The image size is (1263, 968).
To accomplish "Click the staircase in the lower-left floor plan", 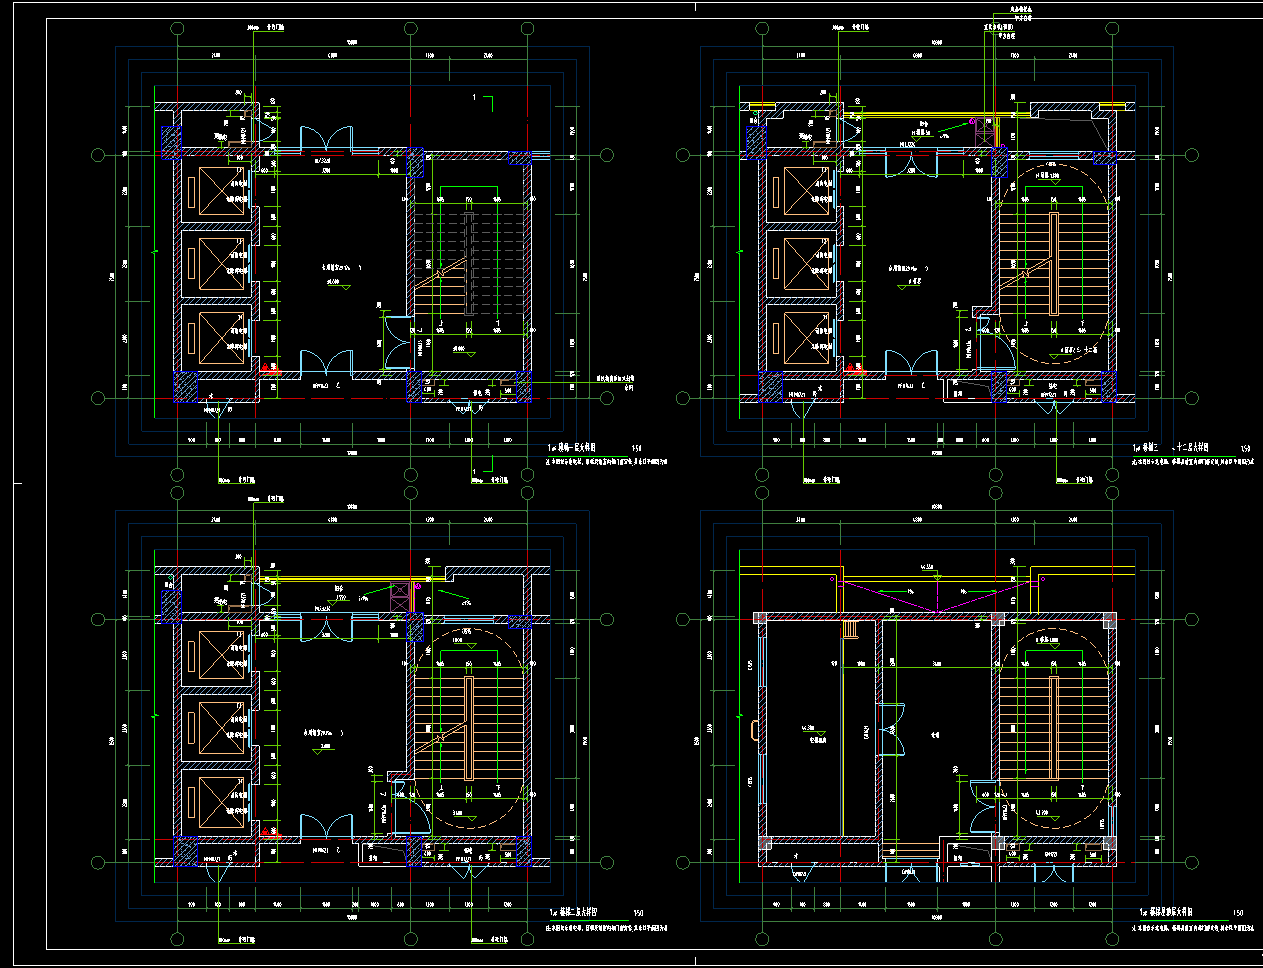I will pos(470,728).
